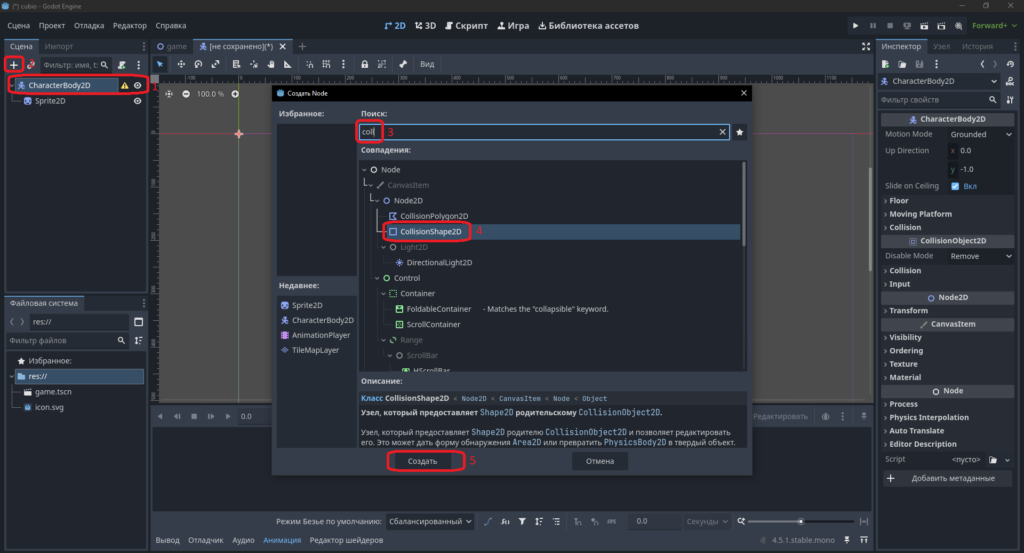The image size is (1024, 553).
Task: Select TileMapLayer in recent list
Action: pos(310,350)
